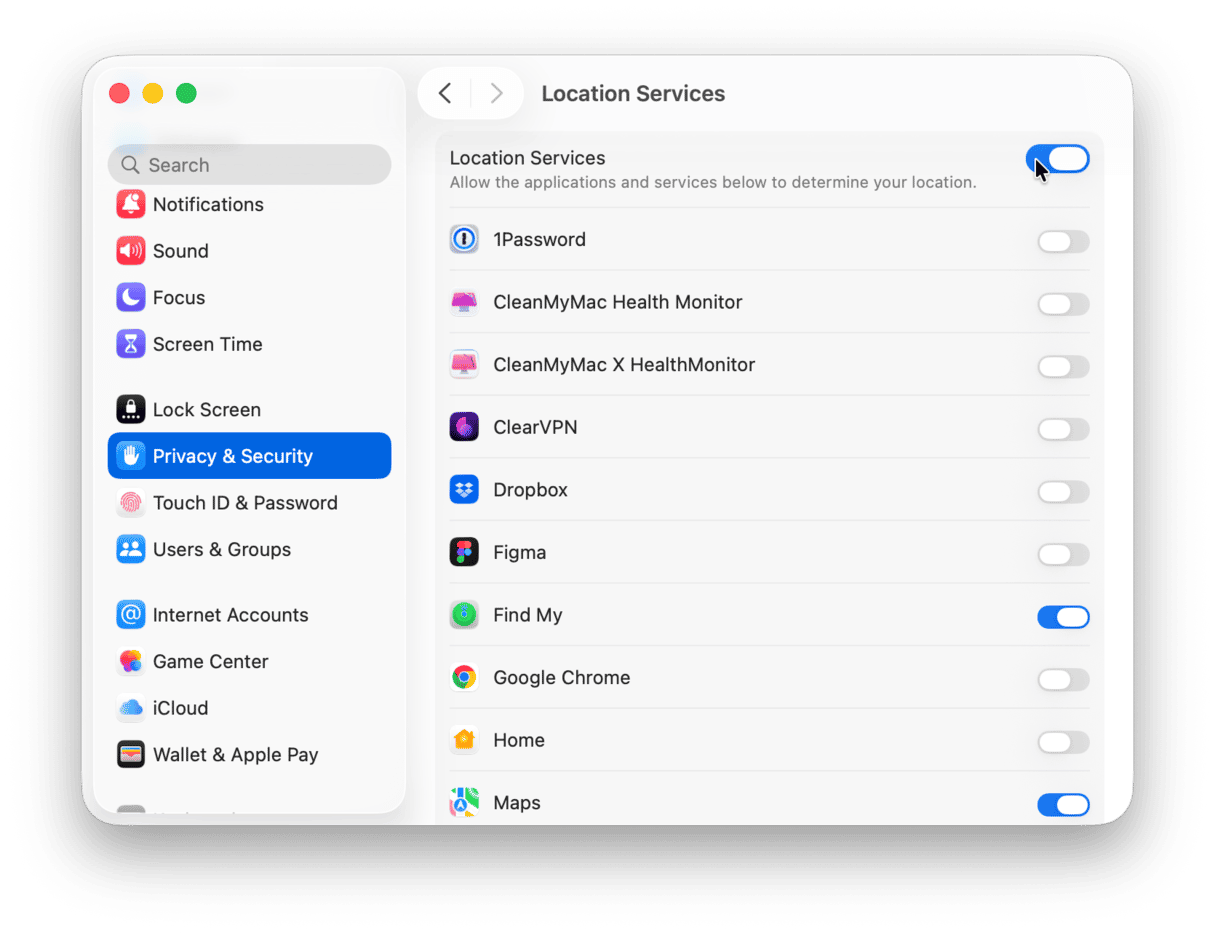
Task: Click the CleanMyMac Health Monitor app icon
Action: pyautogui.click(x=464, y=302)
